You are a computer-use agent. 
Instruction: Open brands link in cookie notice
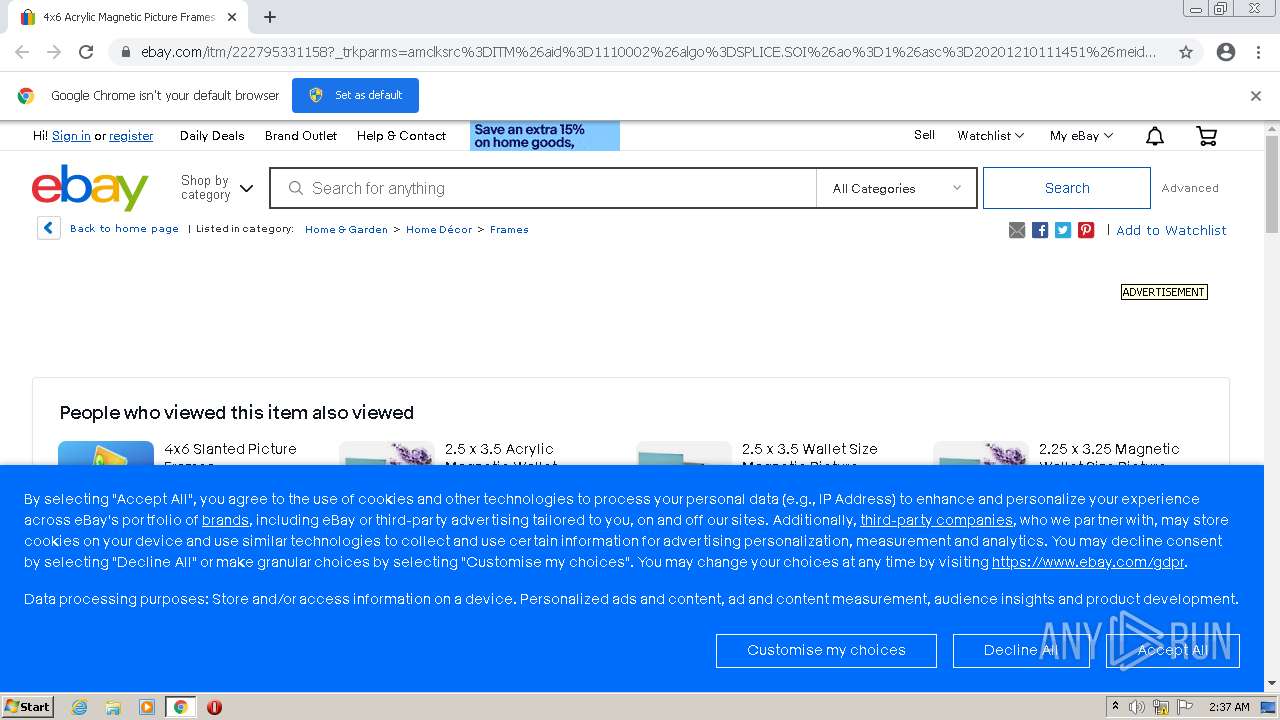click(x=225, y=520)
